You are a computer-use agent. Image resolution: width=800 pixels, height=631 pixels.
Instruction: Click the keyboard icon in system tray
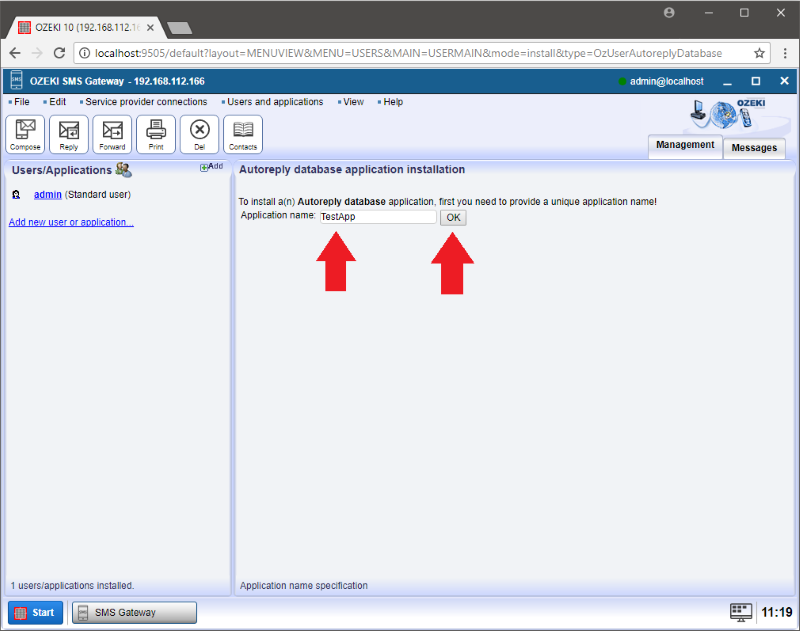coord(740,612)
